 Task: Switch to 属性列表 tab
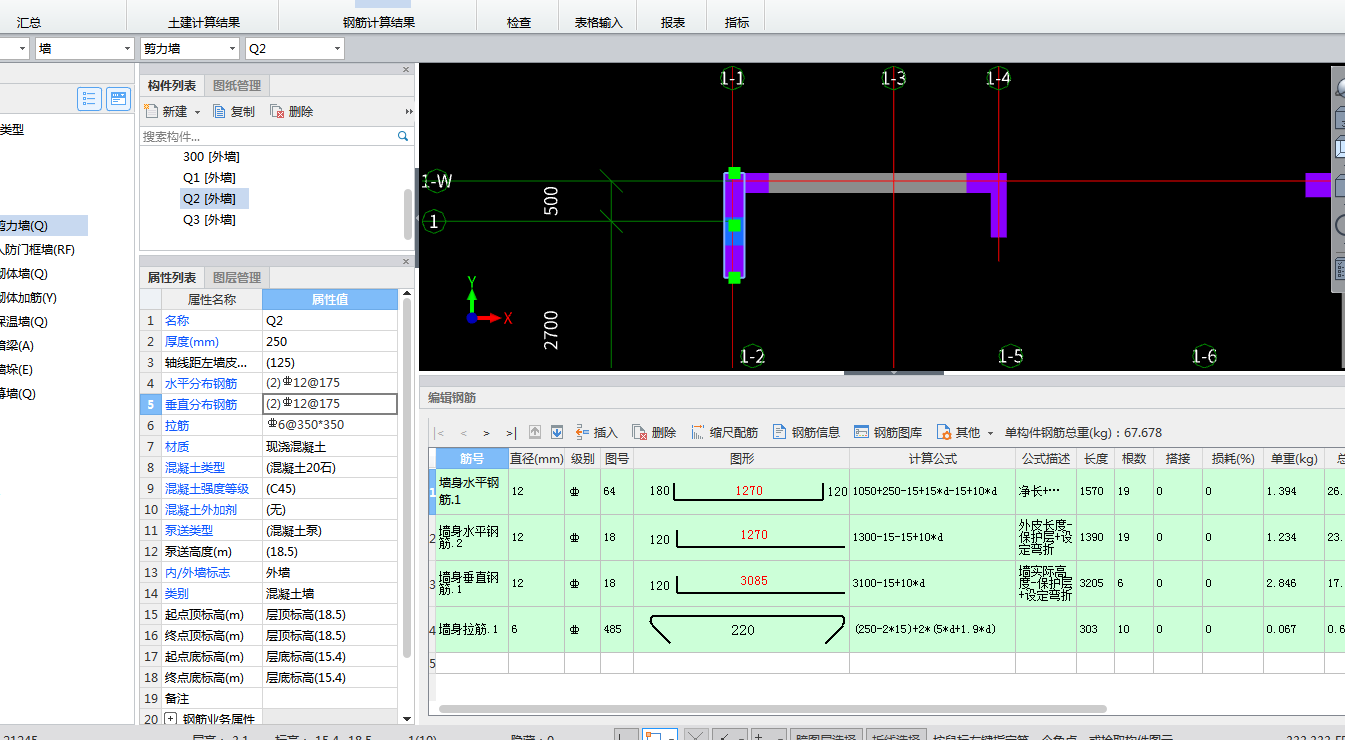(172, 278)
